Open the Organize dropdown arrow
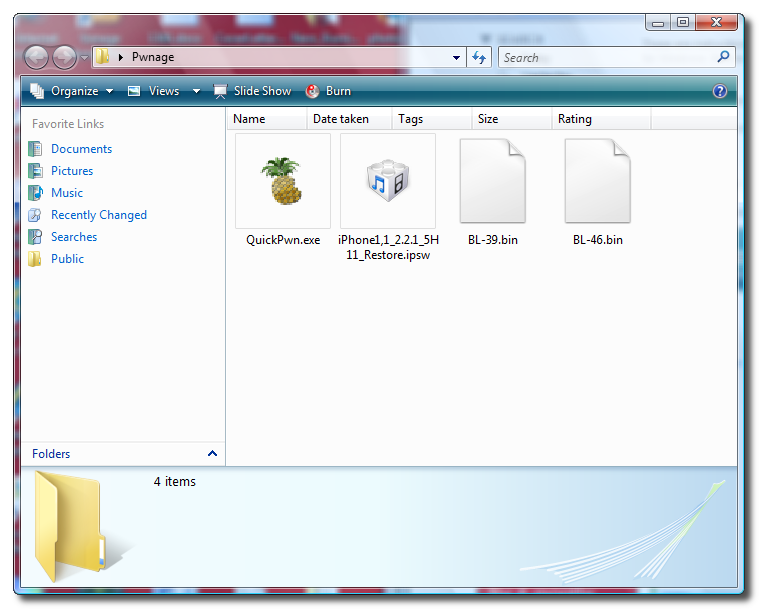The width and height of the screenshot is (759, 609). pos(110,91)
